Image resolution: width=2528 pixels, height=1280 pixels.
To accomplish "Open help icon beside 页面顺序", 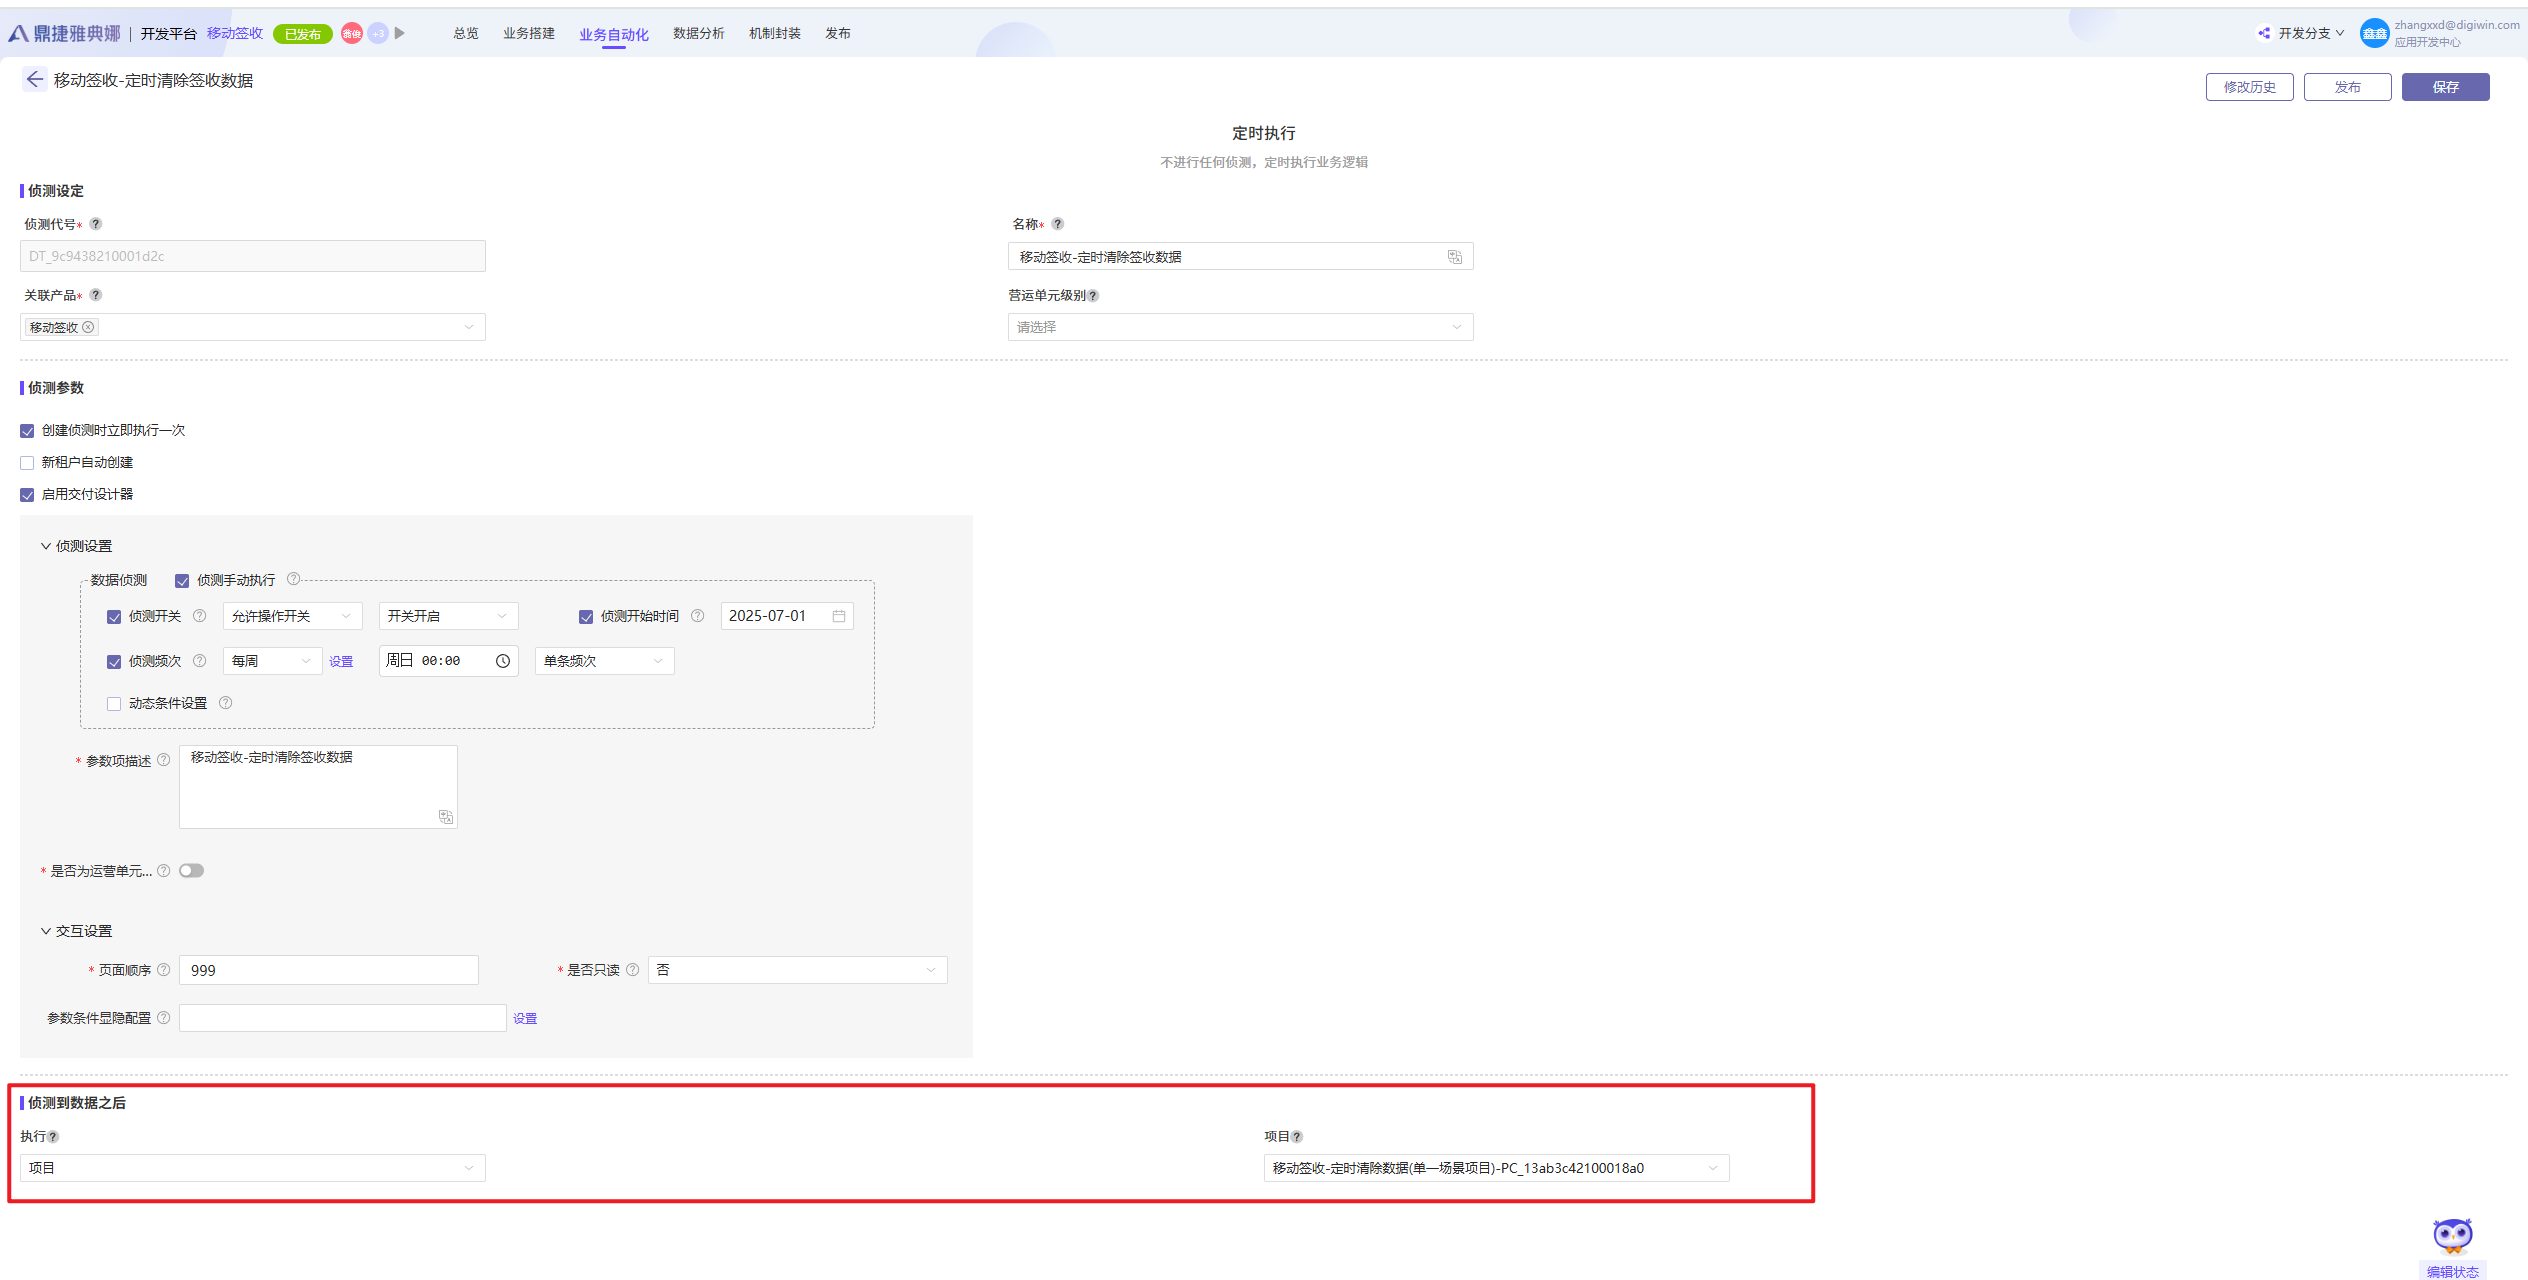I will (164, 970).
